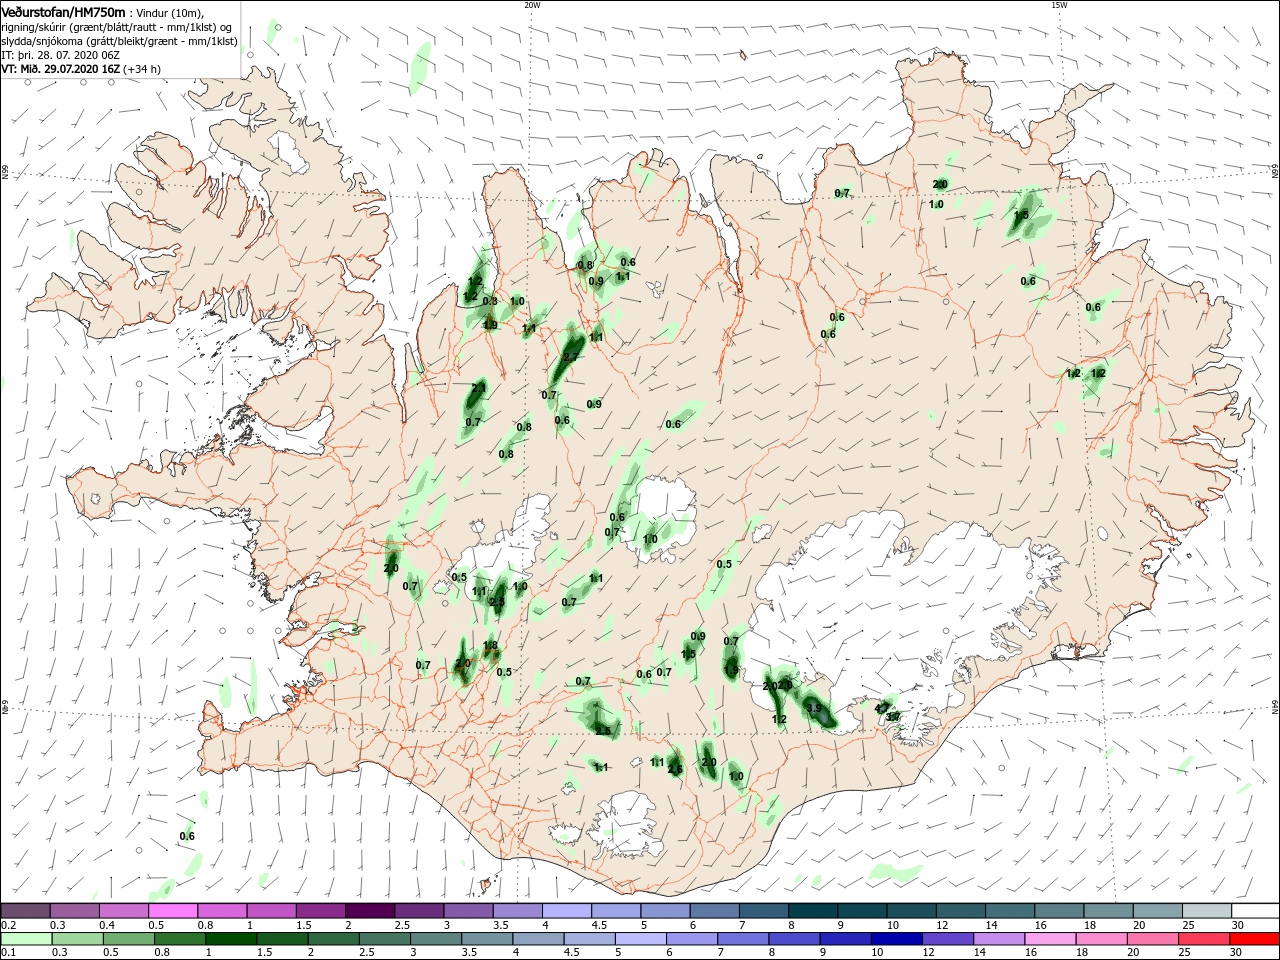Click the bottom legend swatch between 0.1 and 0.3
Viewport: 1280px width, 960px height.
25,939
